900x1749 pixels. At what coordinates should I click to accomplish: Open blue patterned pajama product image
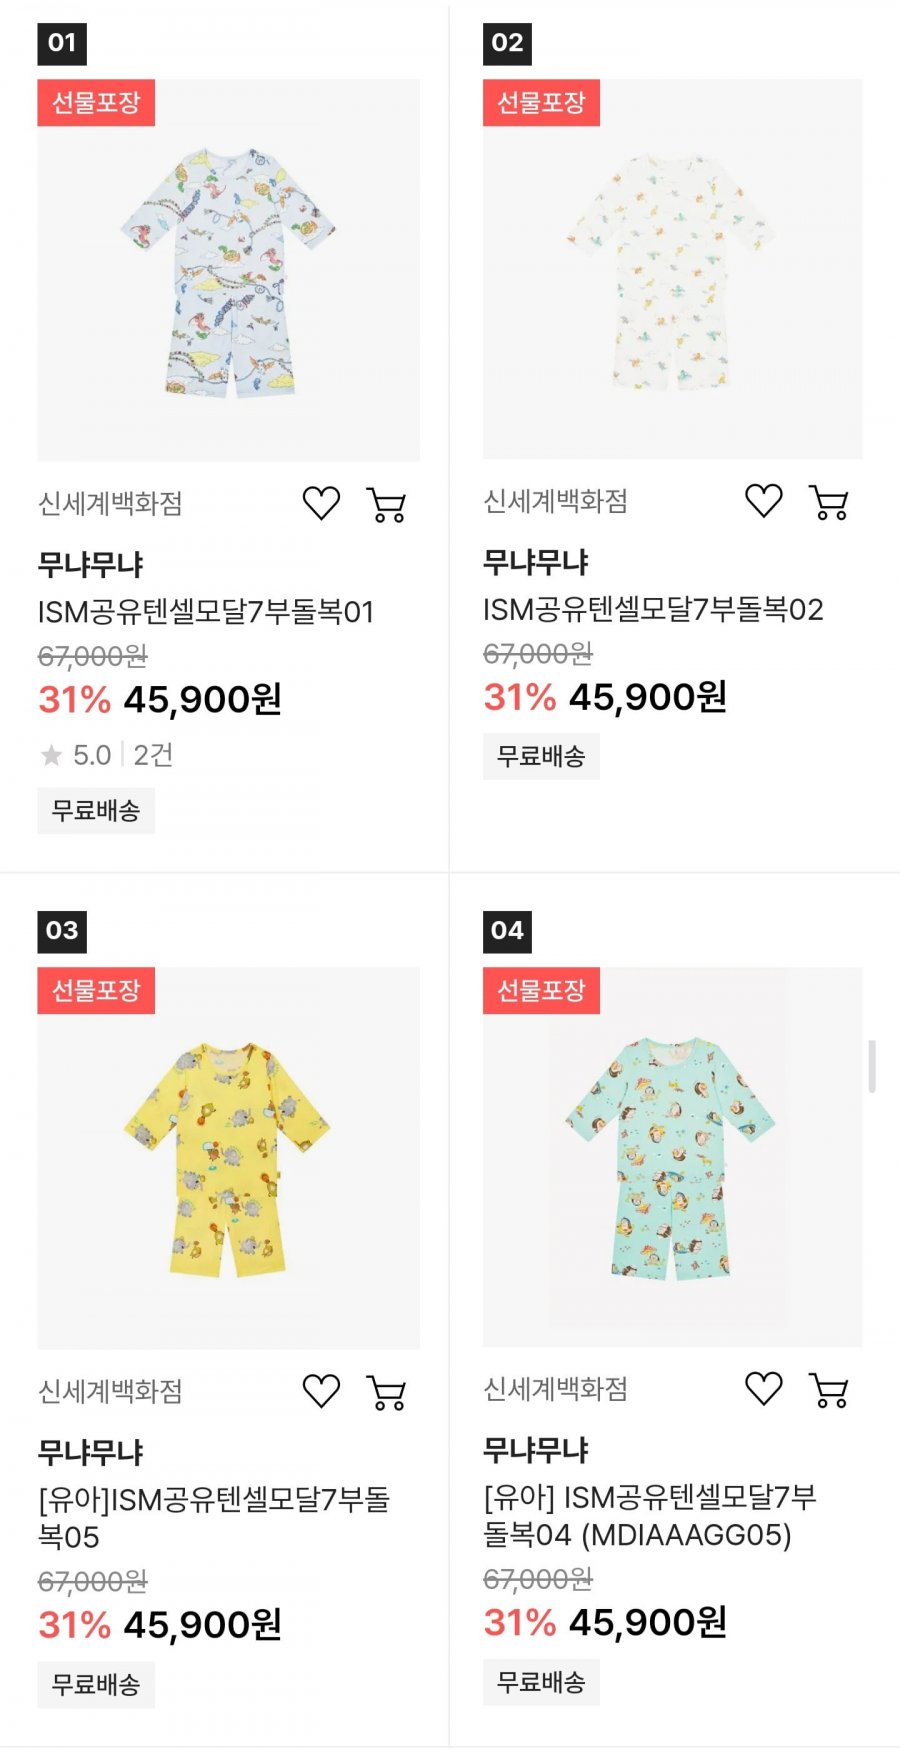(228, 270)
